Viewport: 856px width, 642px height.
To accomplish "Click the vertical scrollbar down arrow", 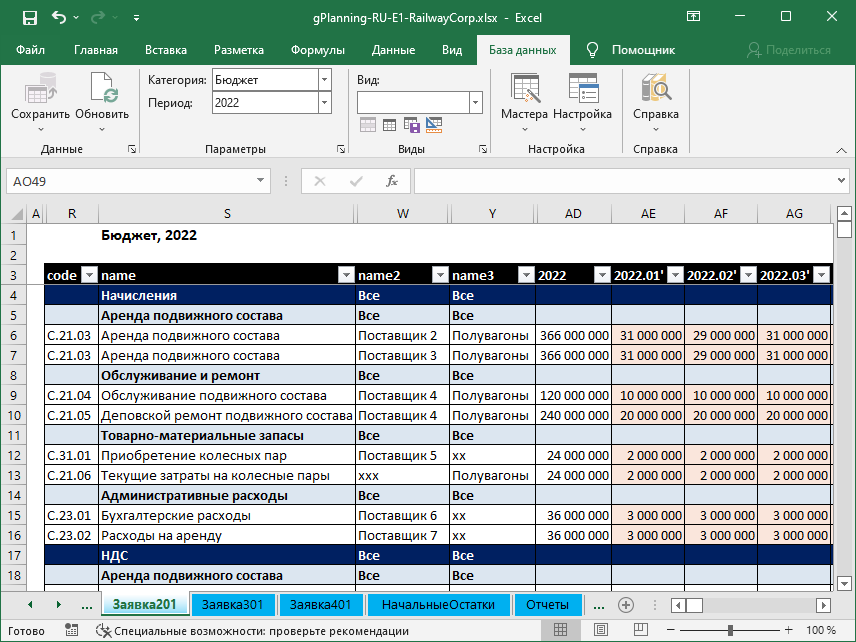I will [844, 583].
